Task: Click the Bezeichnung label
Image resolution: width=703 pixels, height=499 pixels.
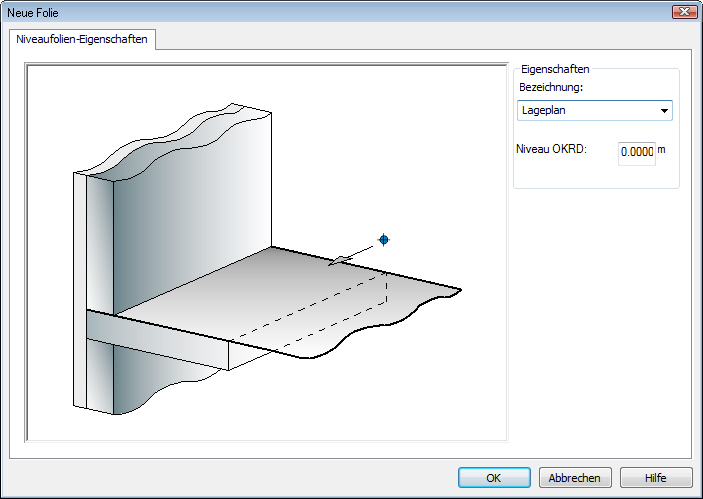Action: coord(551,87)
